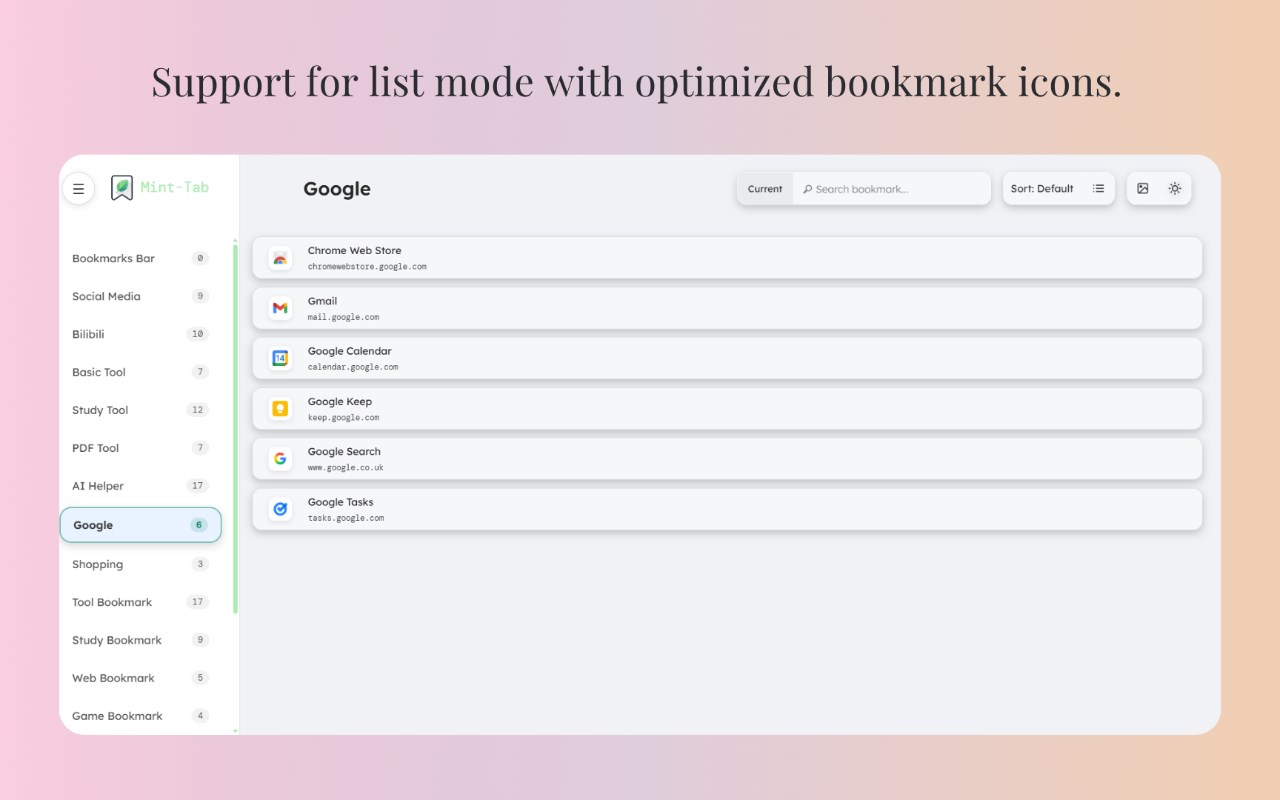Click the Web Bookmark count badge 5
This screenshot has height=800, width=1280.
tap(200, 678)
